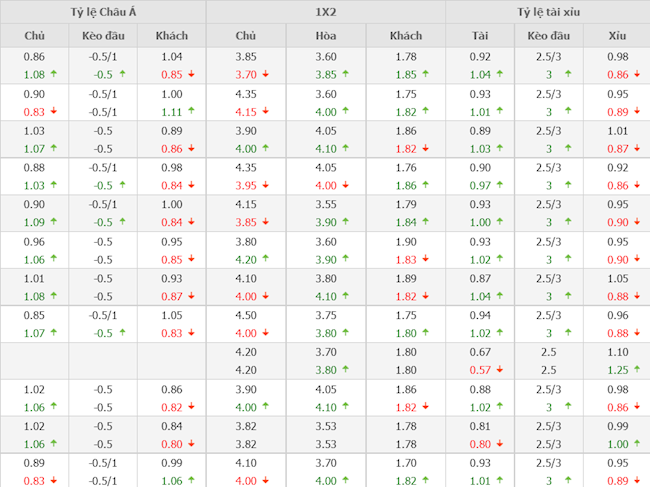The height and width of the screenshot is (488, 650).
Task: Click the down arrow beside 3.95 odds
Action: pos(266,186)
